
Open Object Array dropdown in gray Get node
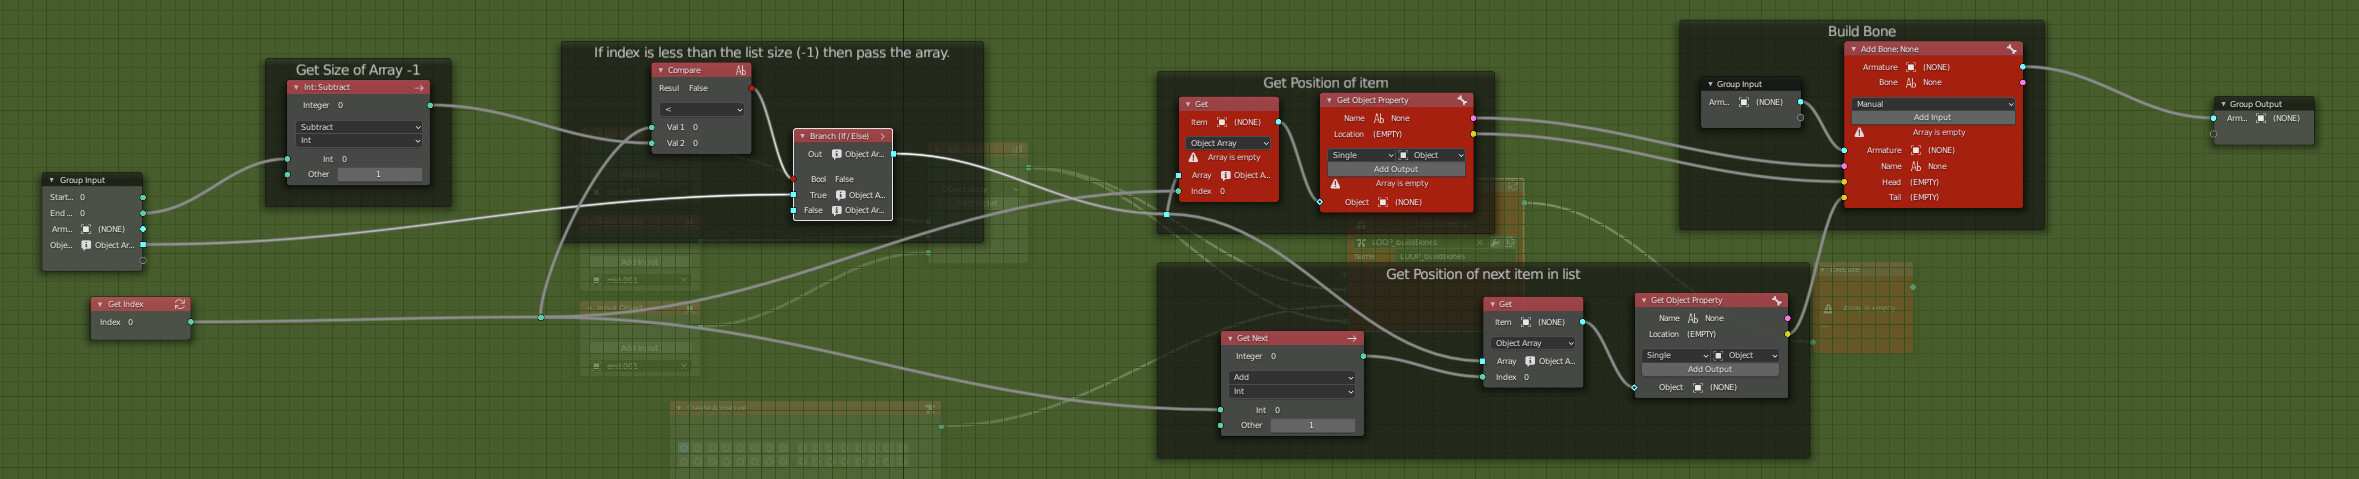(x=1533, y=343)
